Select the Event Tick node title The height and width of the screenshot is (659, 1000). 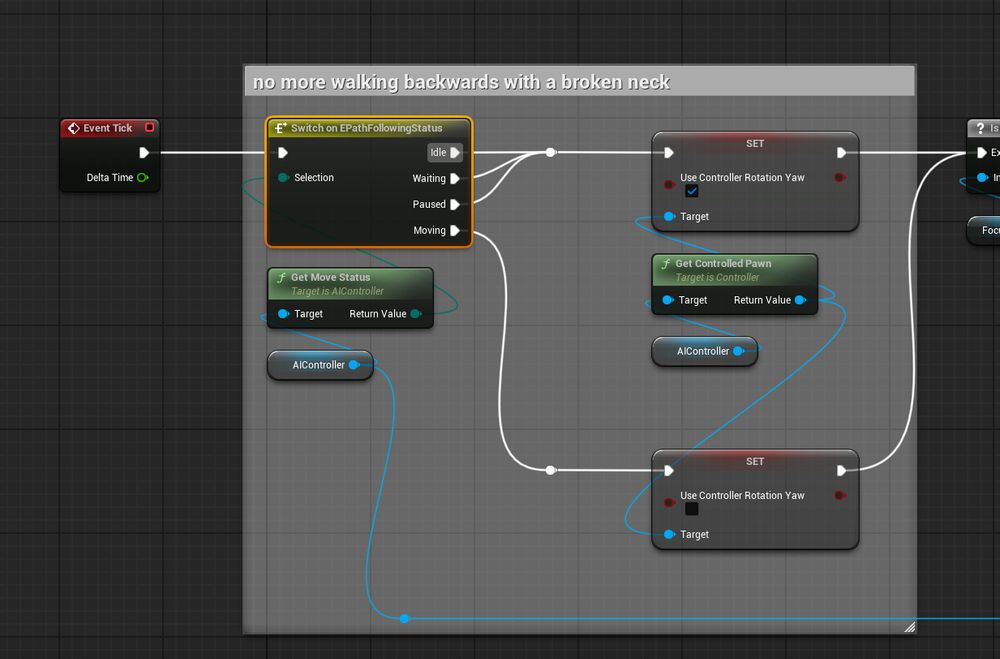pos(108,128)
